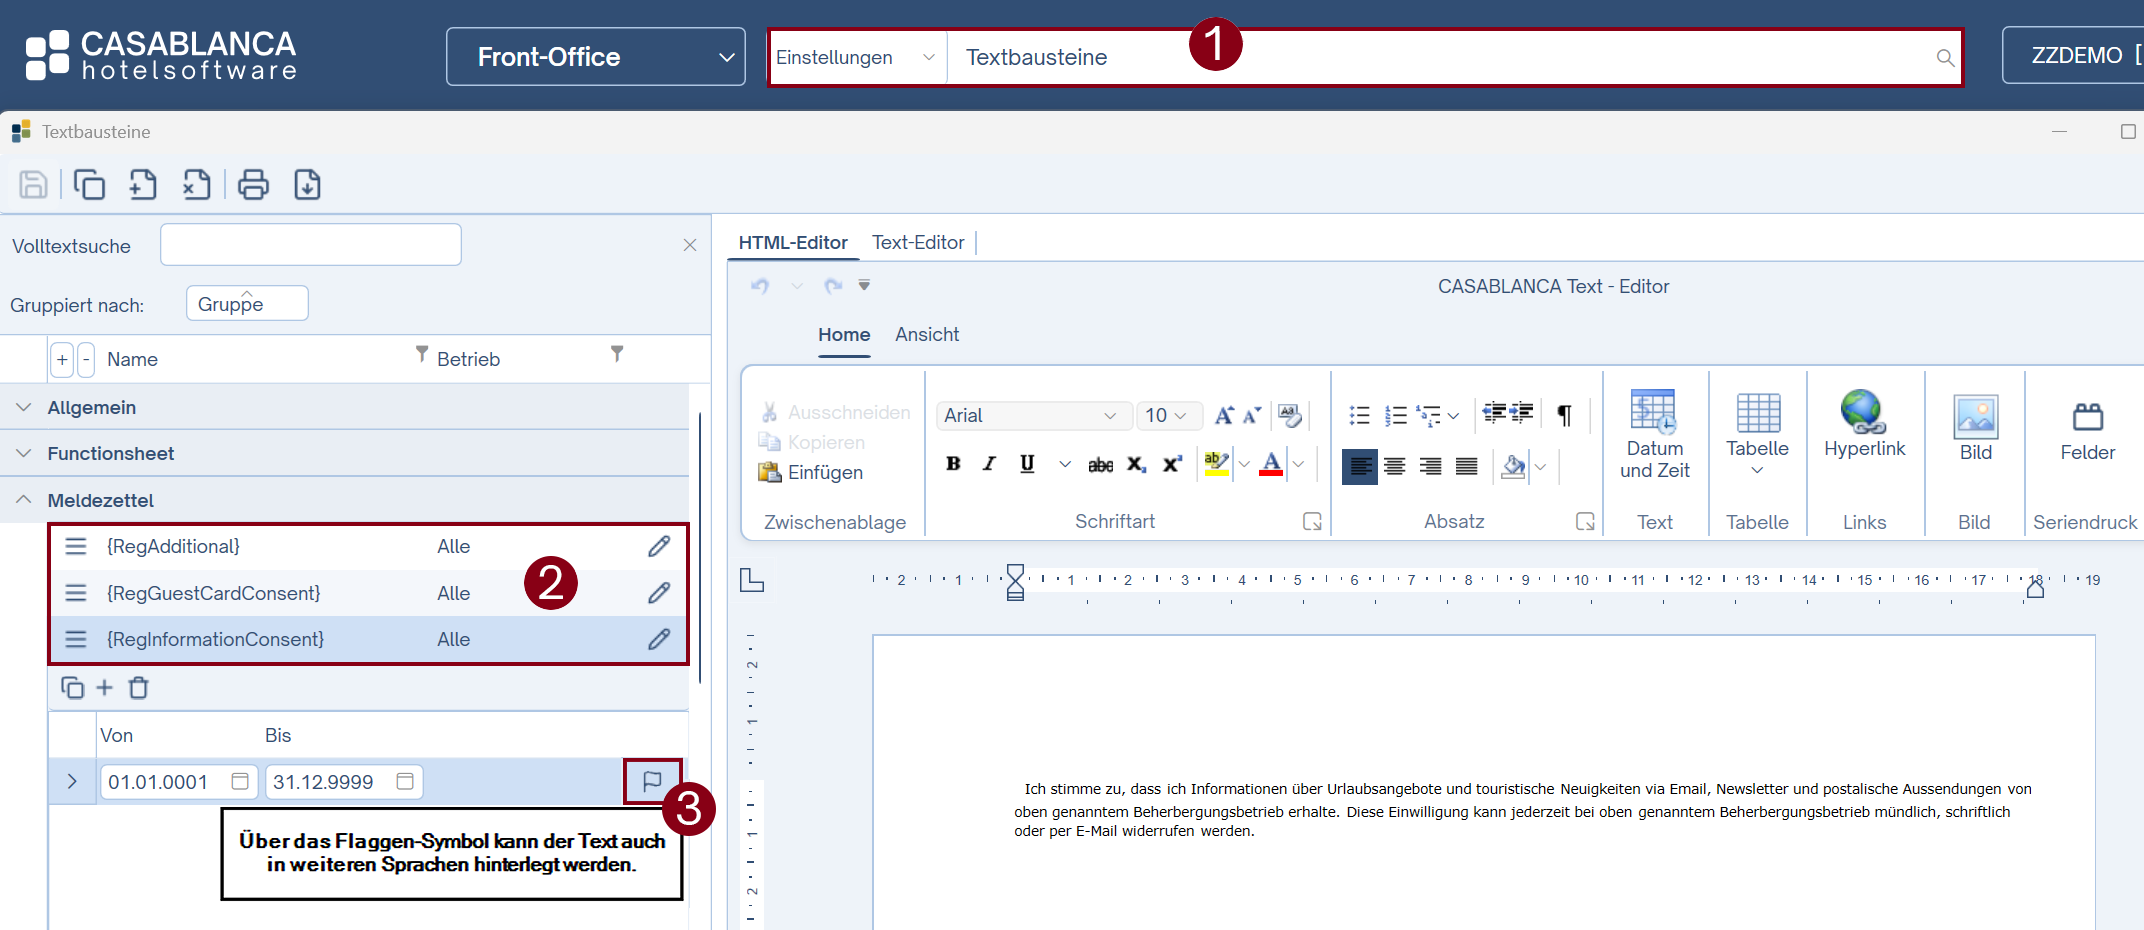Click the Volltextsuche input field

(x=310, y=245)
